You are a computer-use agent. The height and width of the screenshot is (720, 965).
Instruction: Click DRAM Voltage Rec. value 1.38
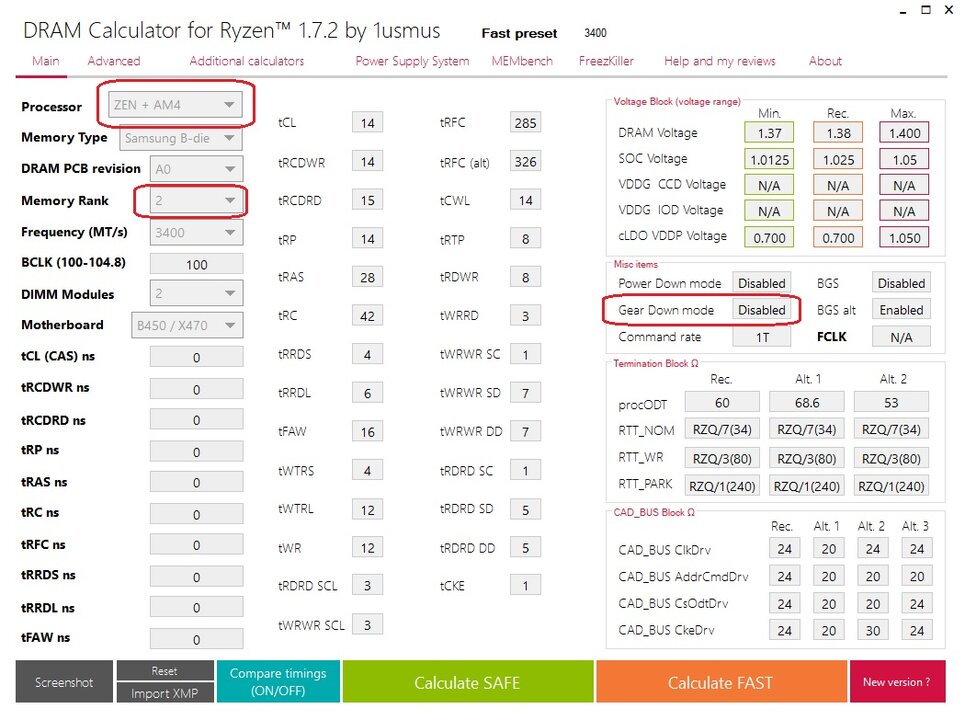coord(838,133)
